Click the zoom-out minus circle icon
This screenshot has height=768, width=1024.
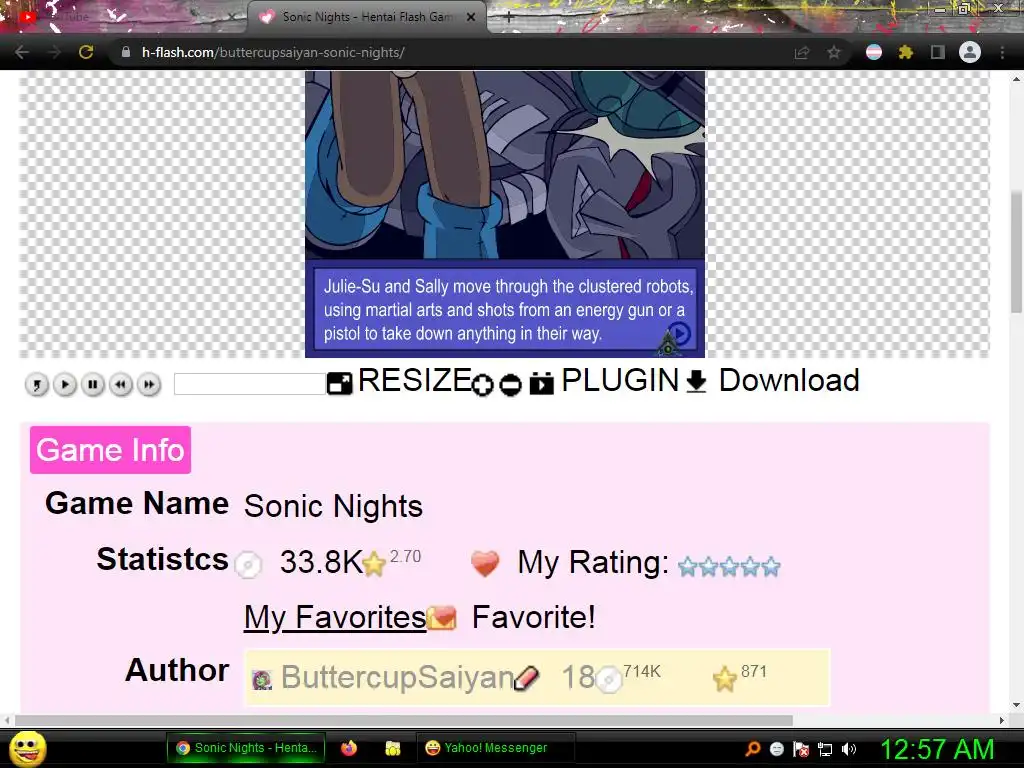pyautogui.click(x=511, y=385)
